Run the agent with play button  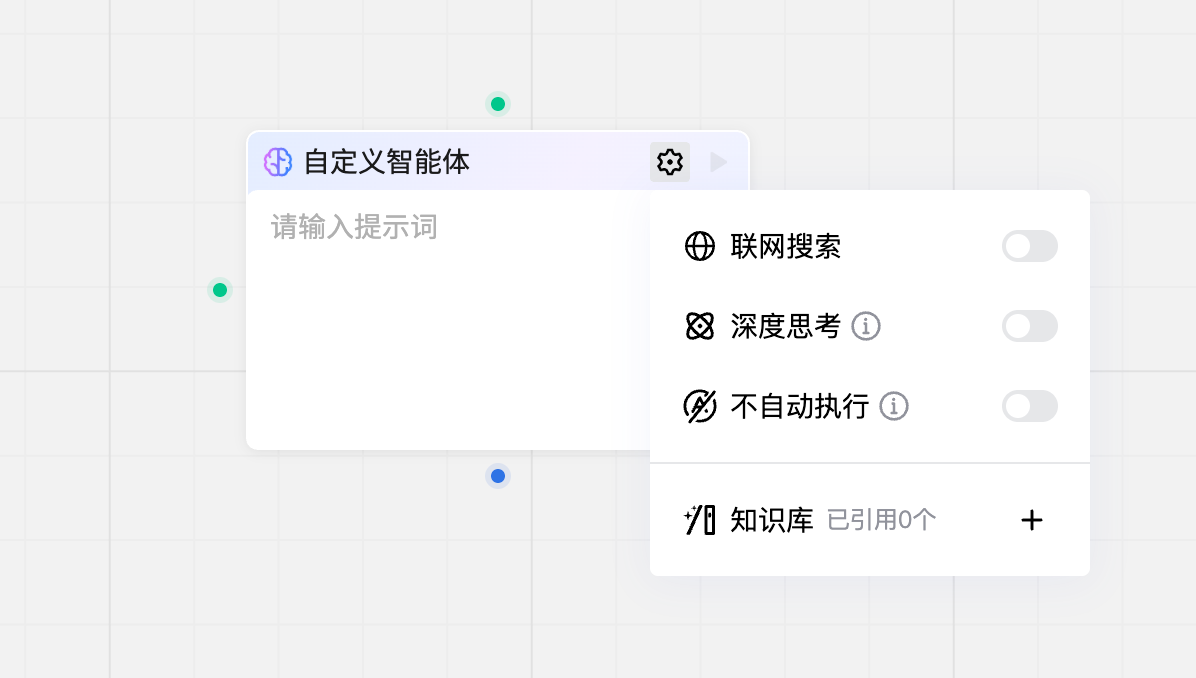[x=718, y=162]
